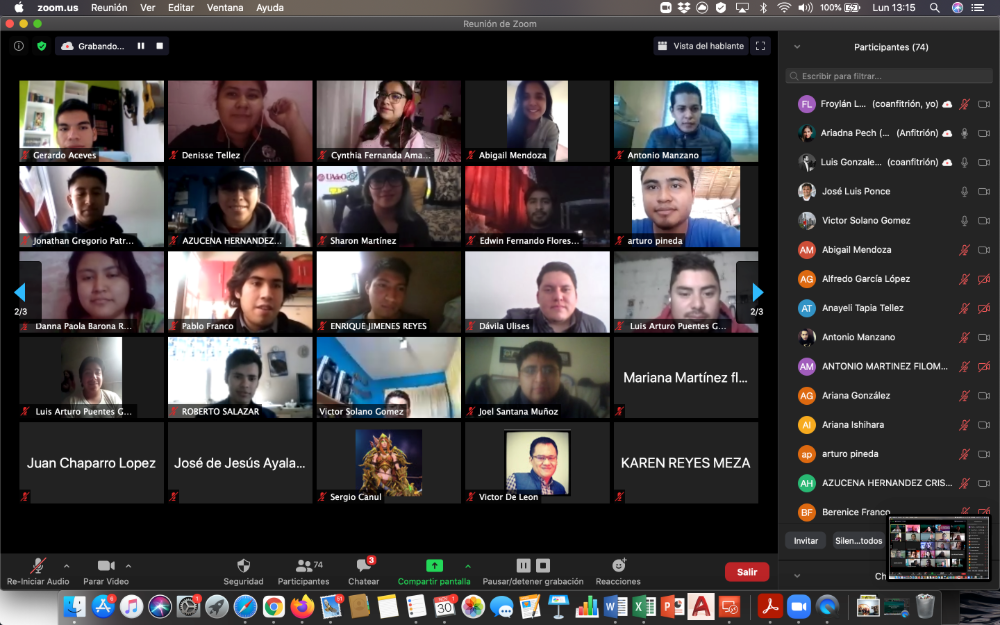1000x625 pixels.
Task: Open the Ventana menu in menu bar
Action: (223, 7)
